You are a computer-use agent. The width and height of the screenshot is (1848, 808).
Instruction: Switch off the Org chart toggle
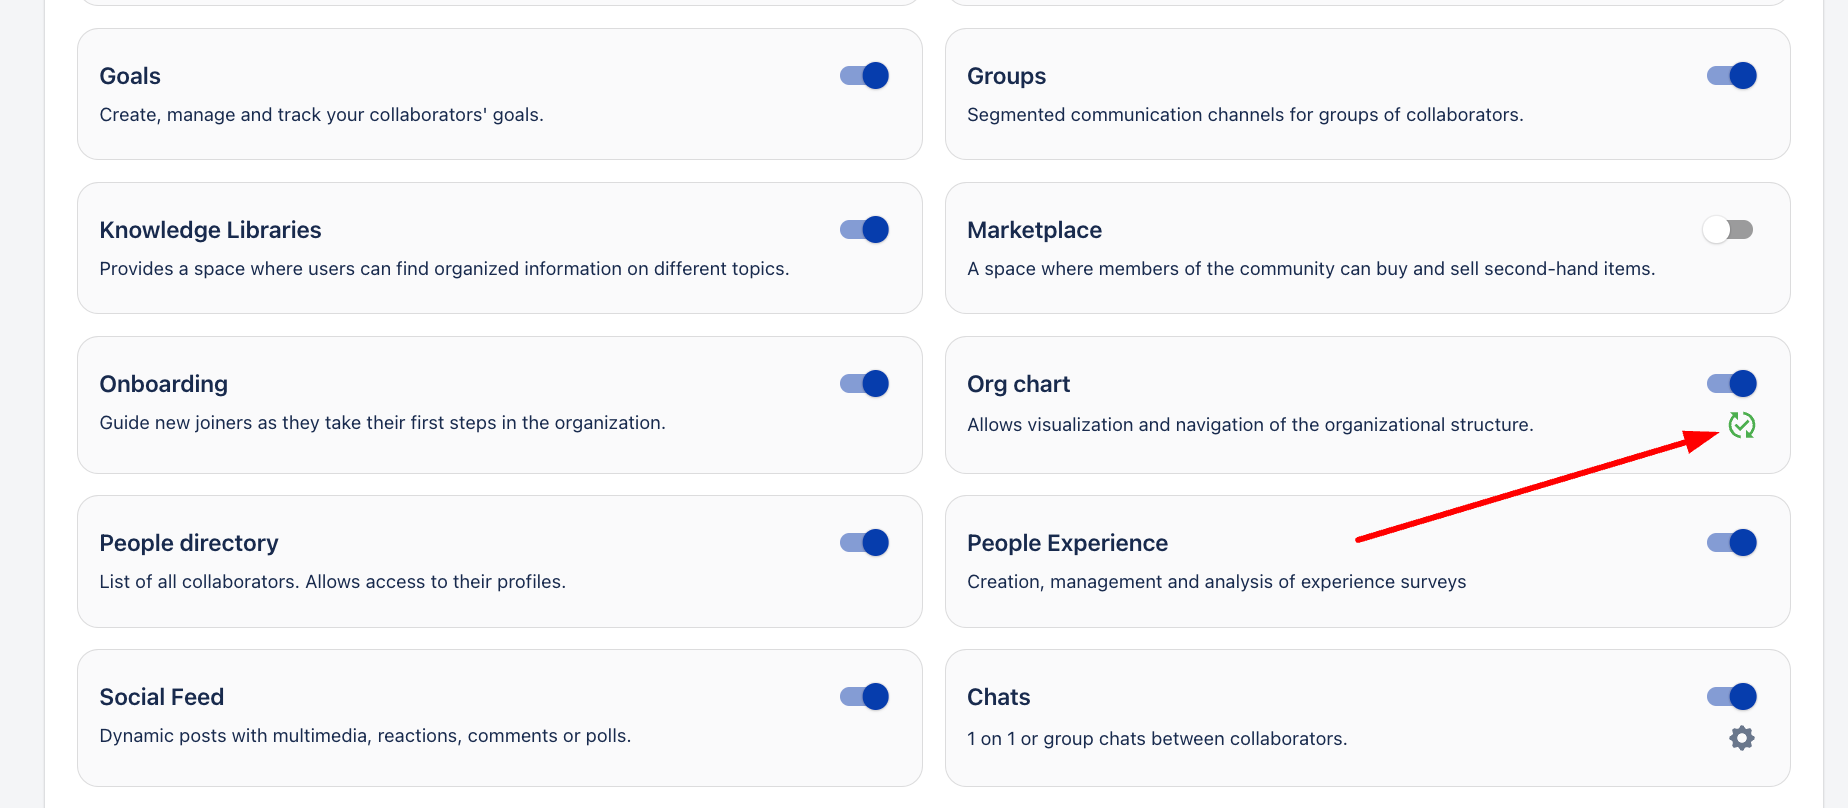(1732, 384)
